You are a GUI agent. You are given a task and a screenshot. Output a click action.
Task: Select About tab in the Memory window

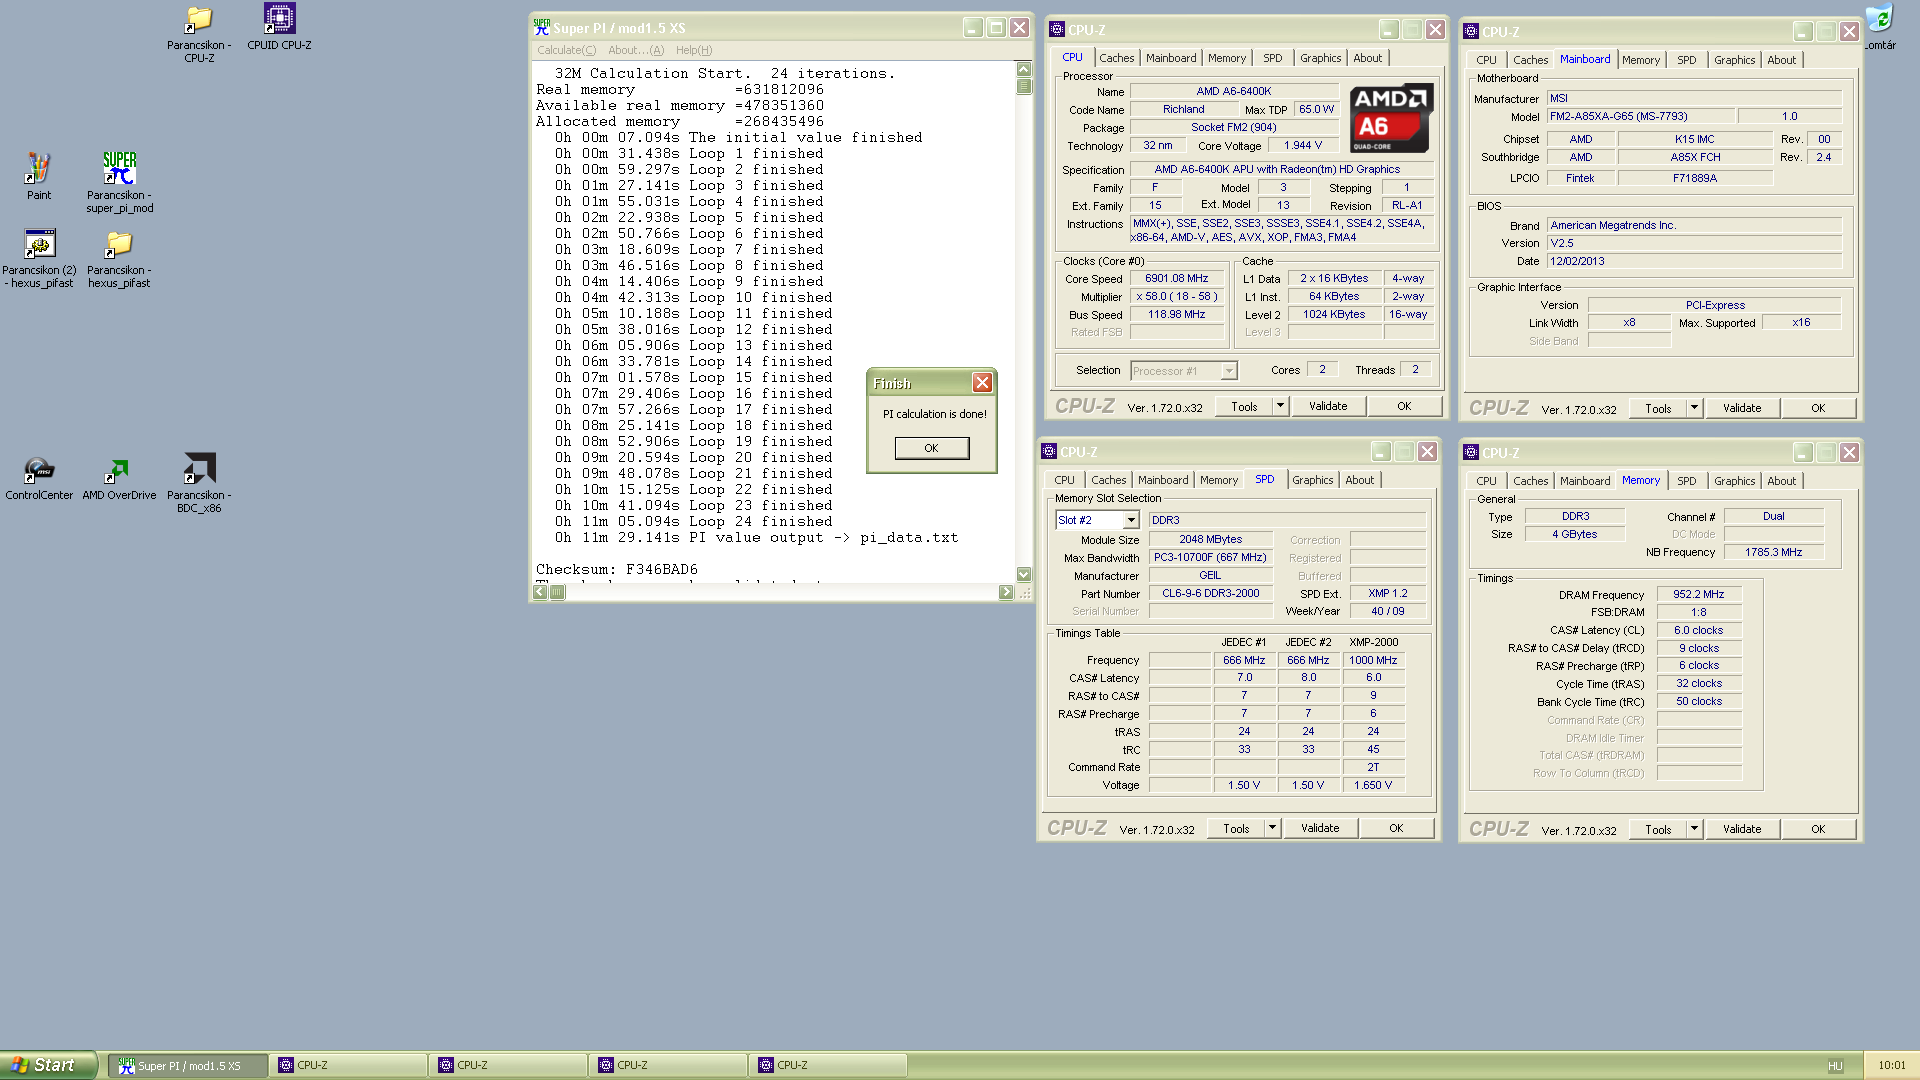pyautogui.click(x=1781, y=481)
